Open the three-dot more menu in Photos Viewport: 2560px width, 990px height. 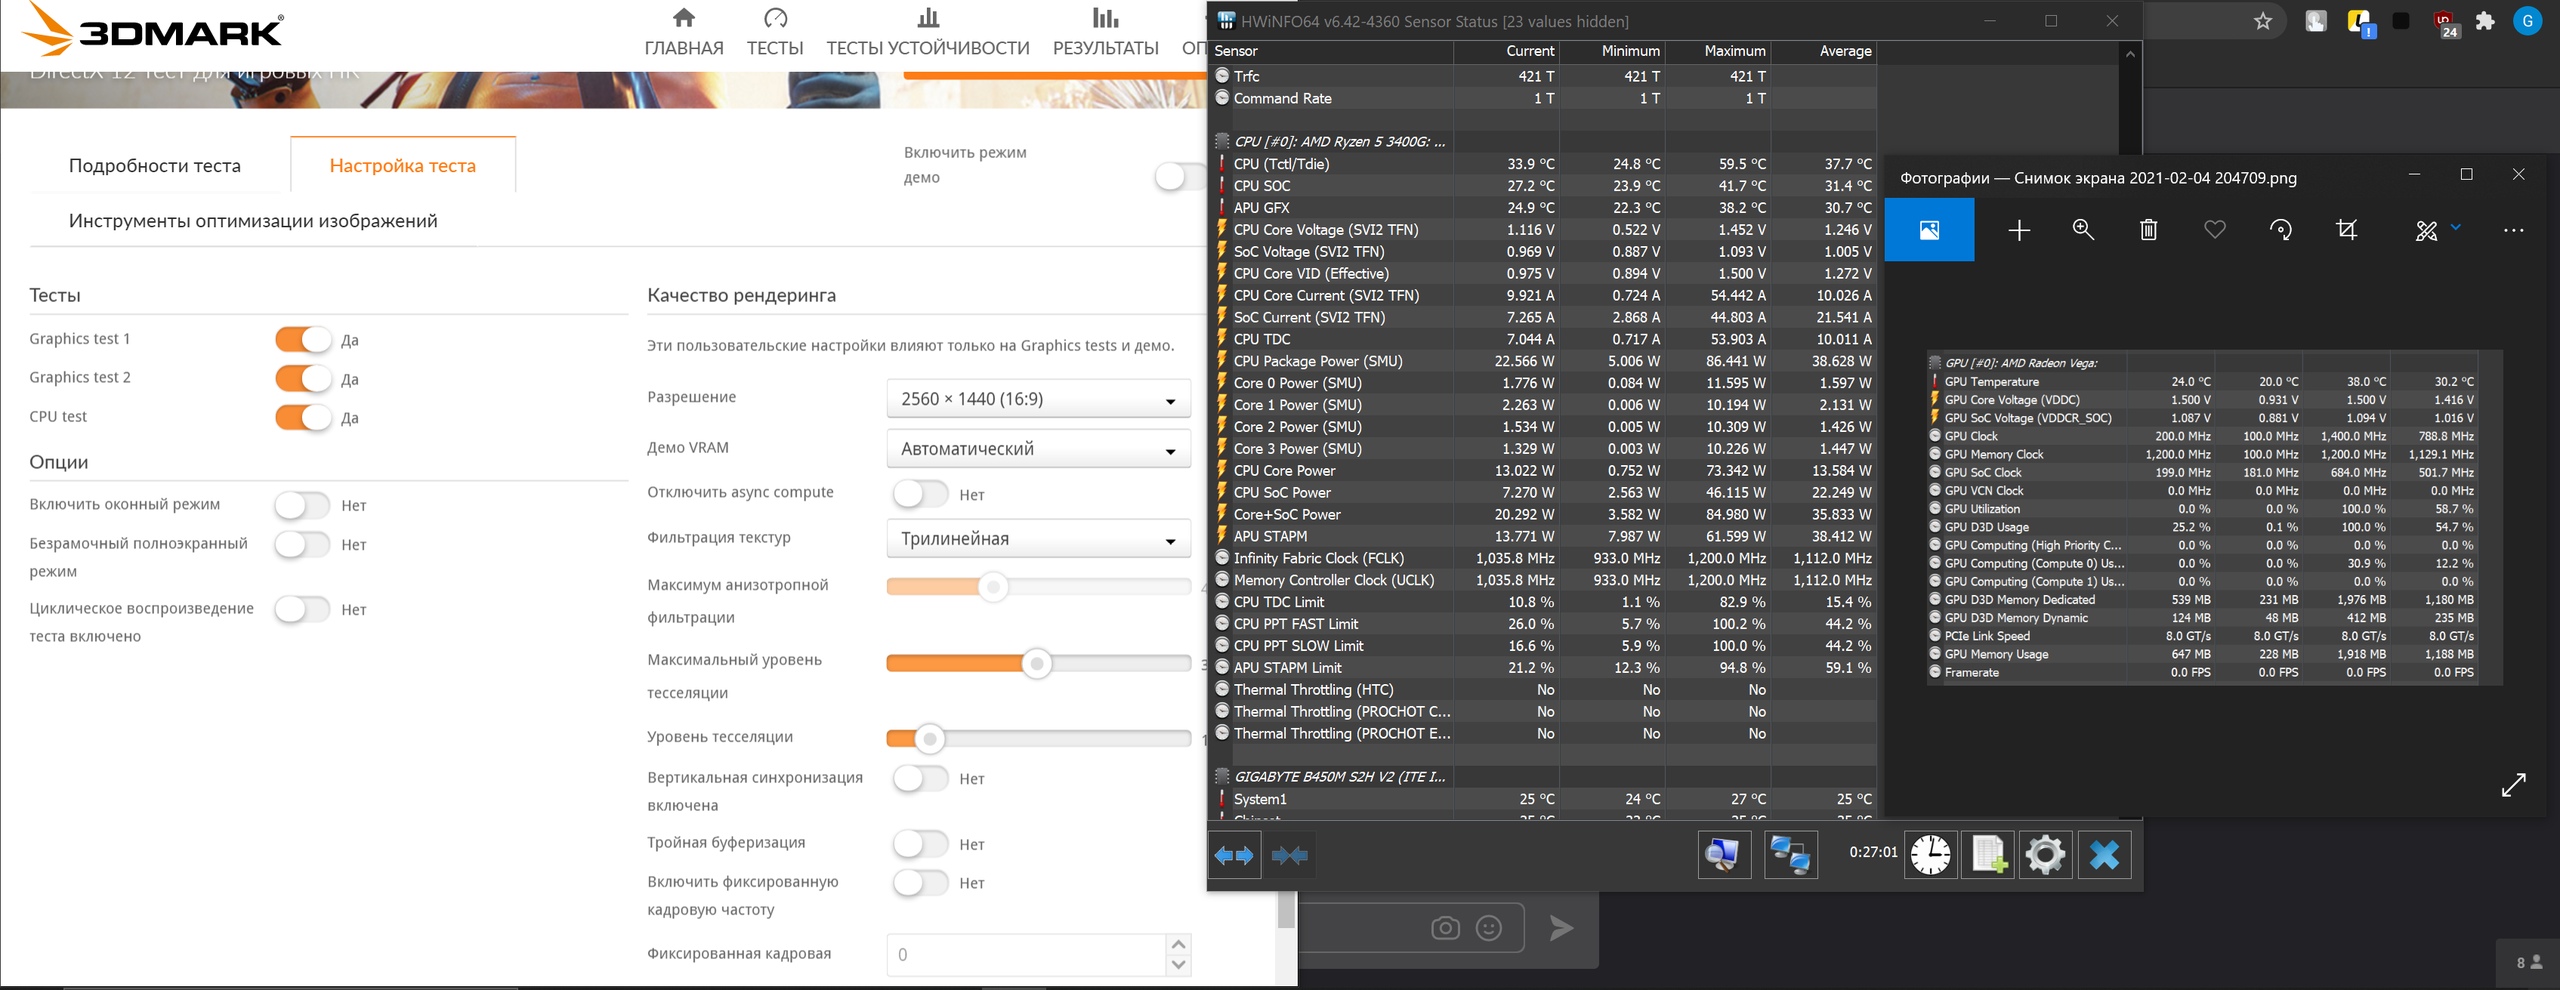pos(2513,230)
